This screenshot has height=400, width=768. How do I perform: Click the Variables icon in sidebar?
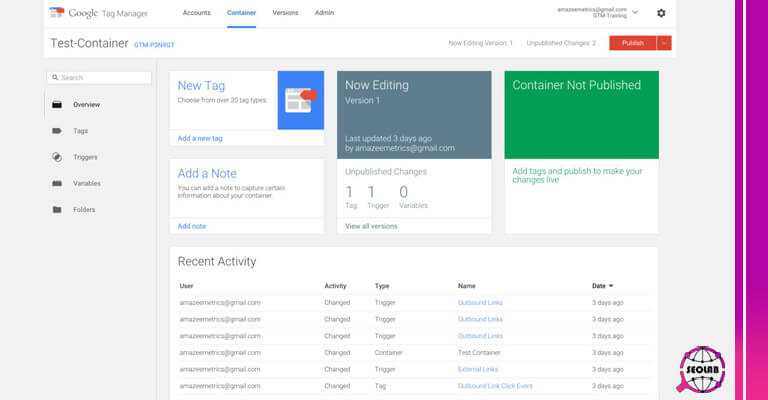[57, 183]
